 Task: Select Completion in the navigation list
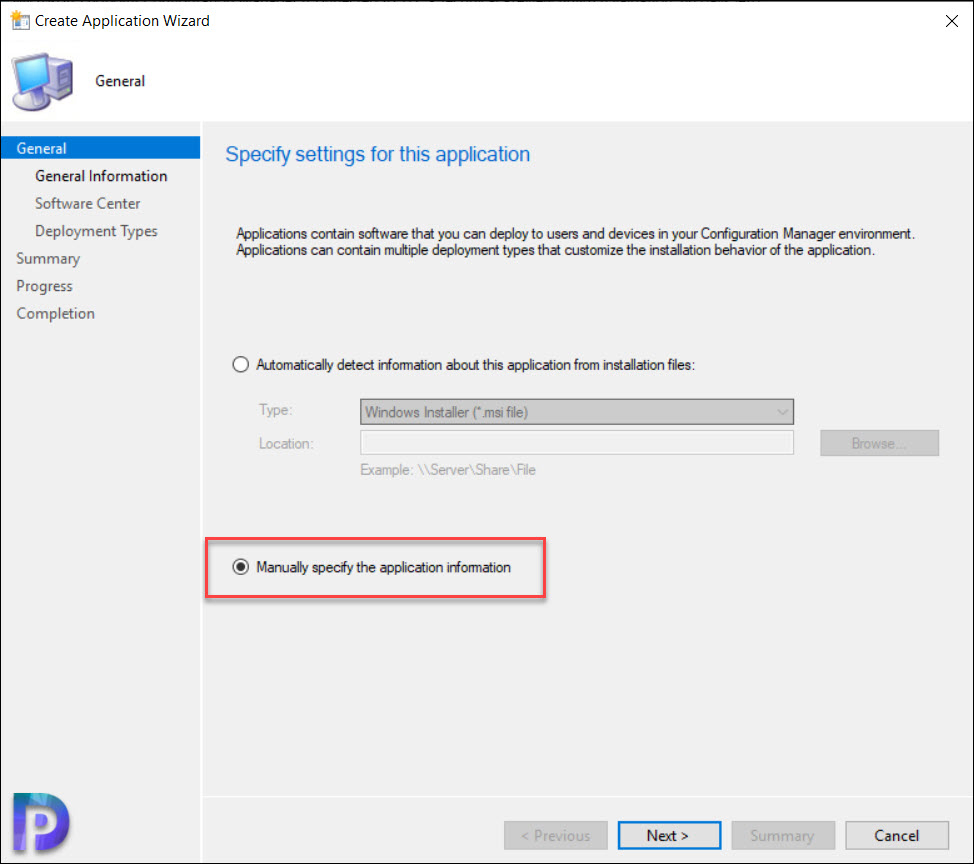(x=55, y=313)
